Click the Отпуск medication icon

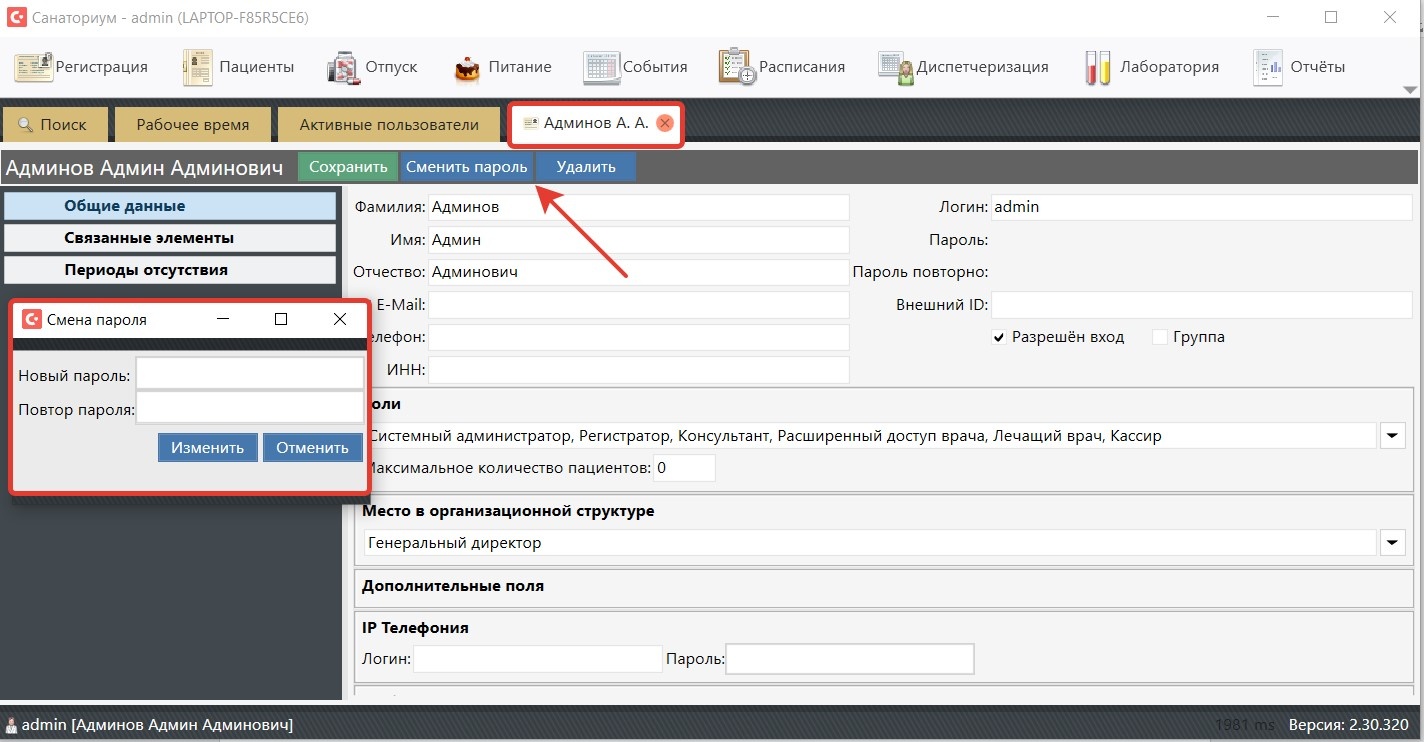point(343,67)
